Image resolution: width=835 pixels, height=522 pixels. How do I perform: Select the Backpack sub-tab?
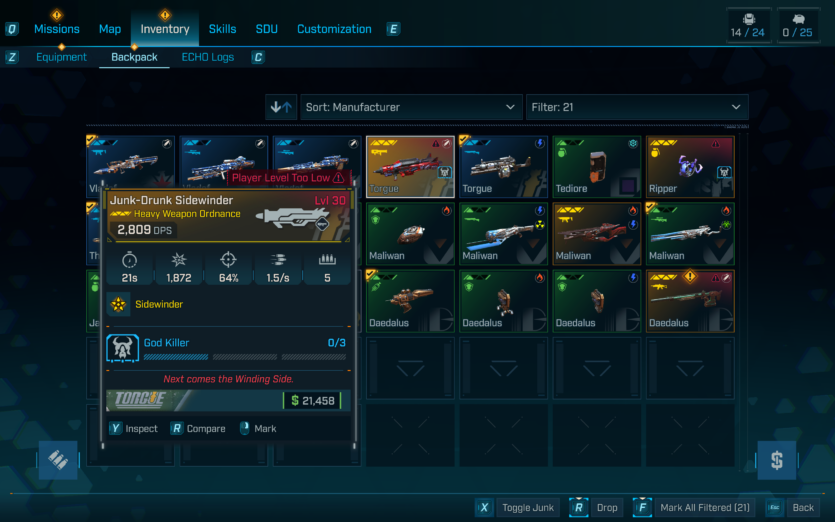(x=134, y=57)
